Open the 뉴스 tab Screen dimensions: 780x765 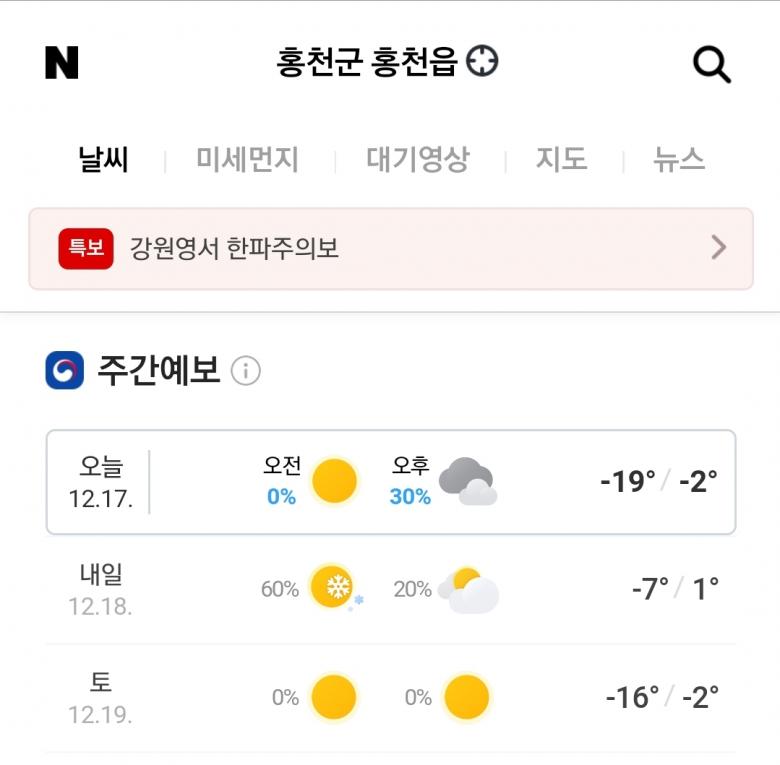click(679, 160)
